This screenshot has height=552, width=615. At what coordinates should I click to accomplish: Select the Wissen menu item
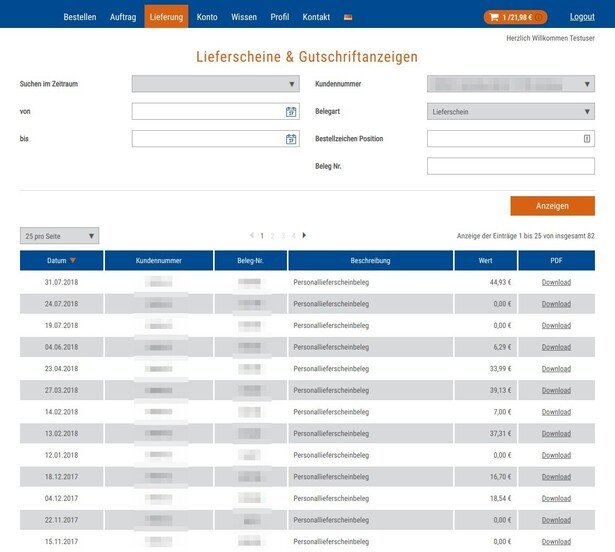(x=244, y=17)
